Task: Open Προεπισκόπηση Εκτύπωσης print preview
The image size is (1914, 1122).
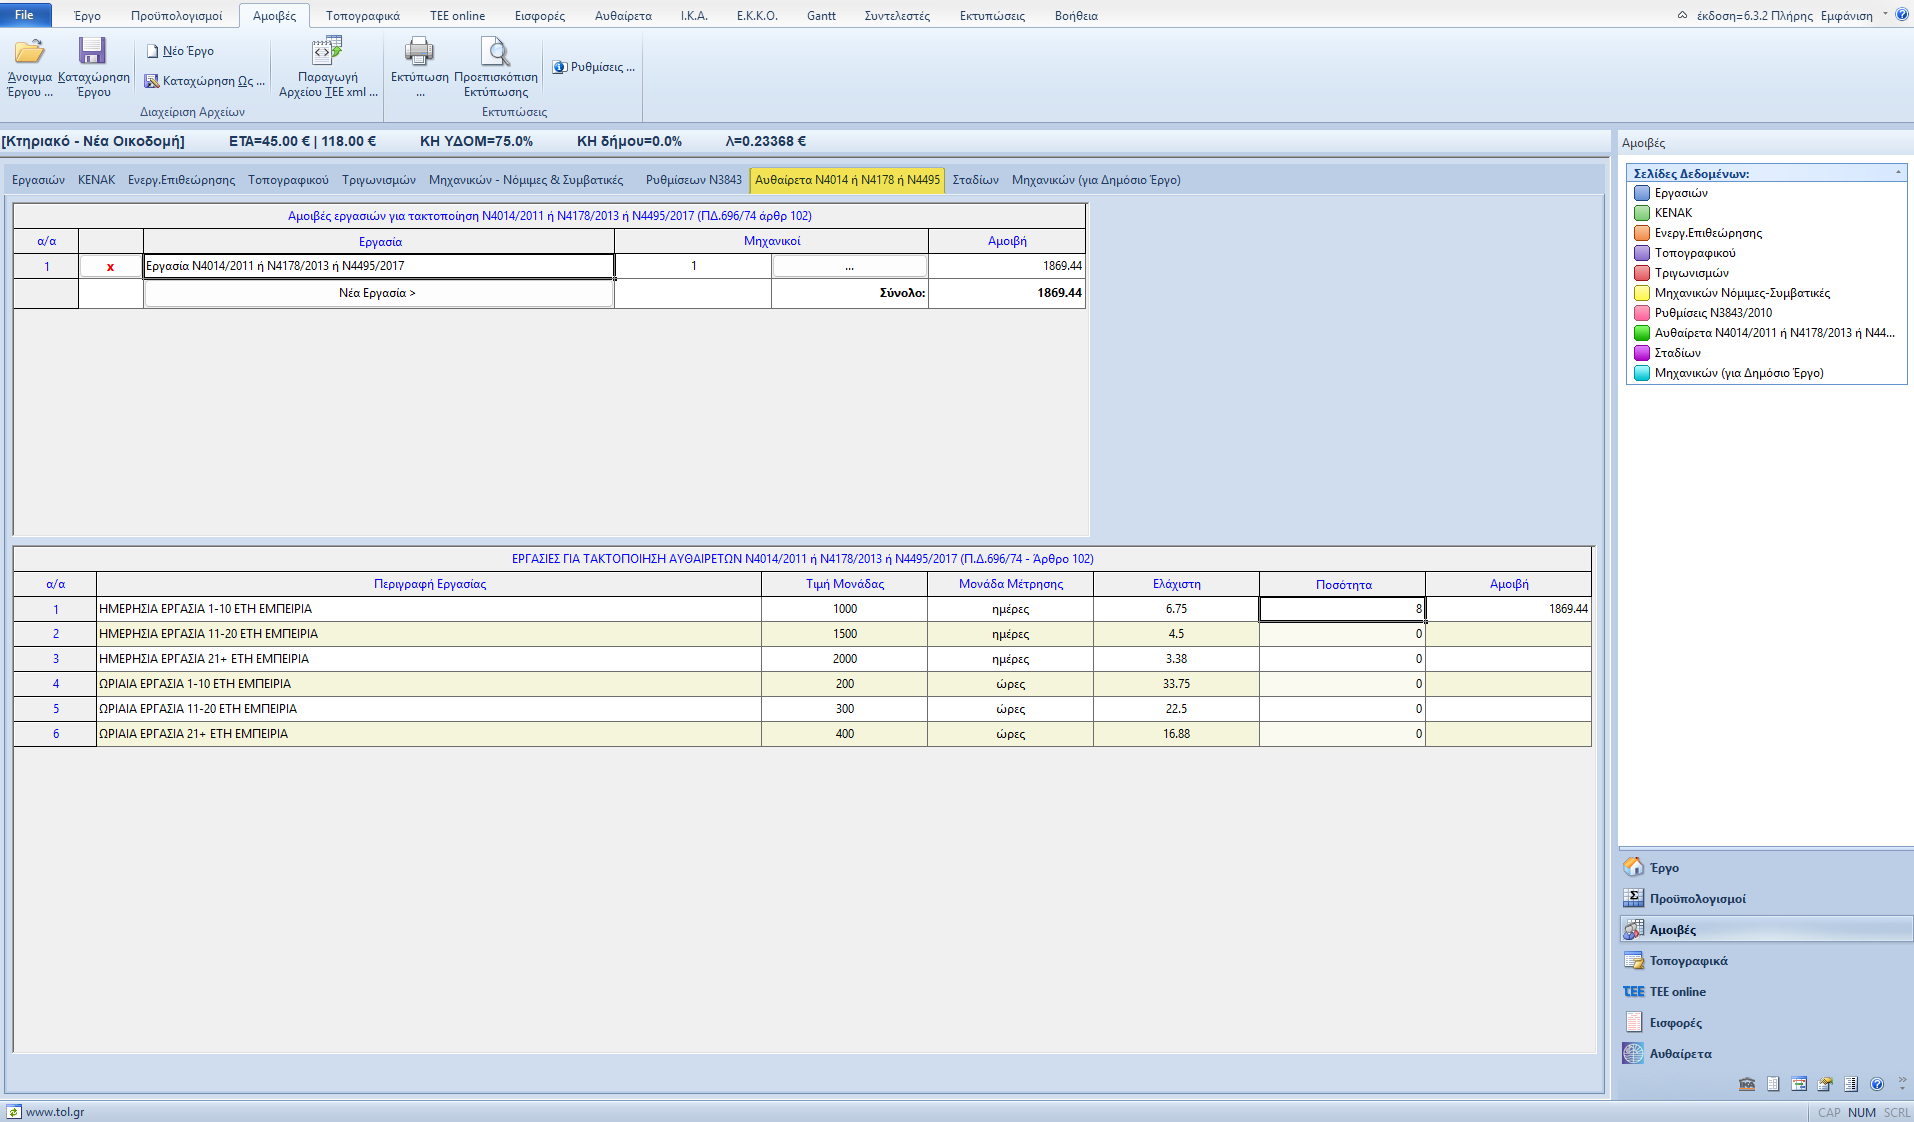Action: click(x=495, y=52)
